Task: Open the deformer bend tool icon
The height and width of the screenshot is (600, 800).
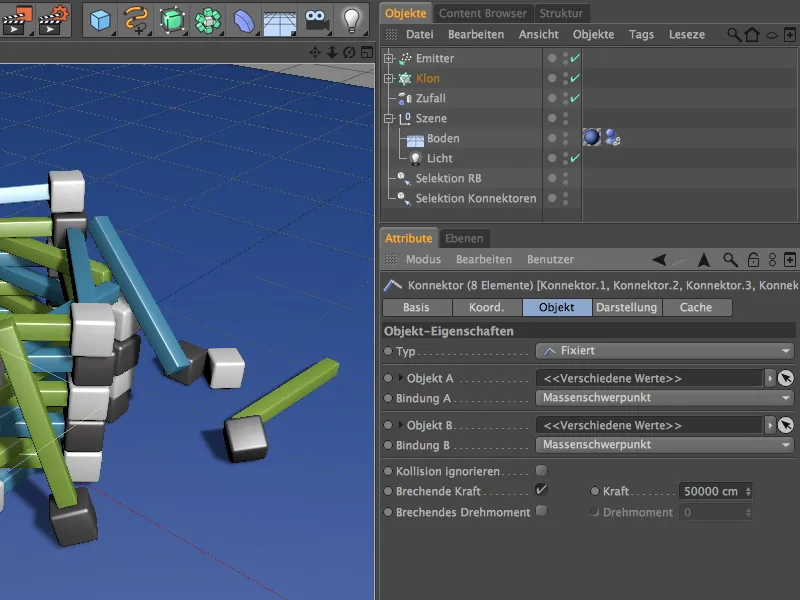Action: coord(244,21)
